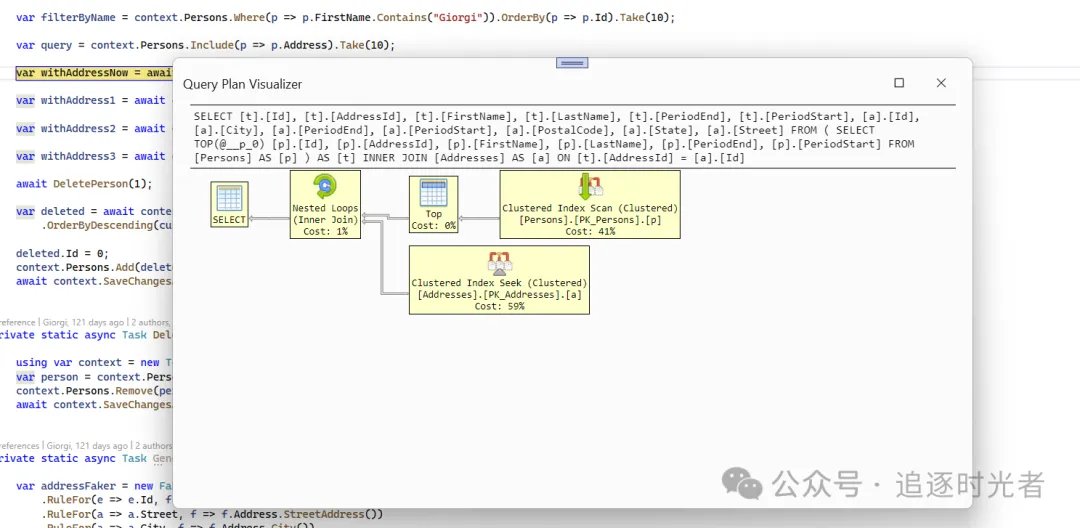Click 'Cost: 59%' label on index seek
This screenshot has width=1080, height=528.
499,306
